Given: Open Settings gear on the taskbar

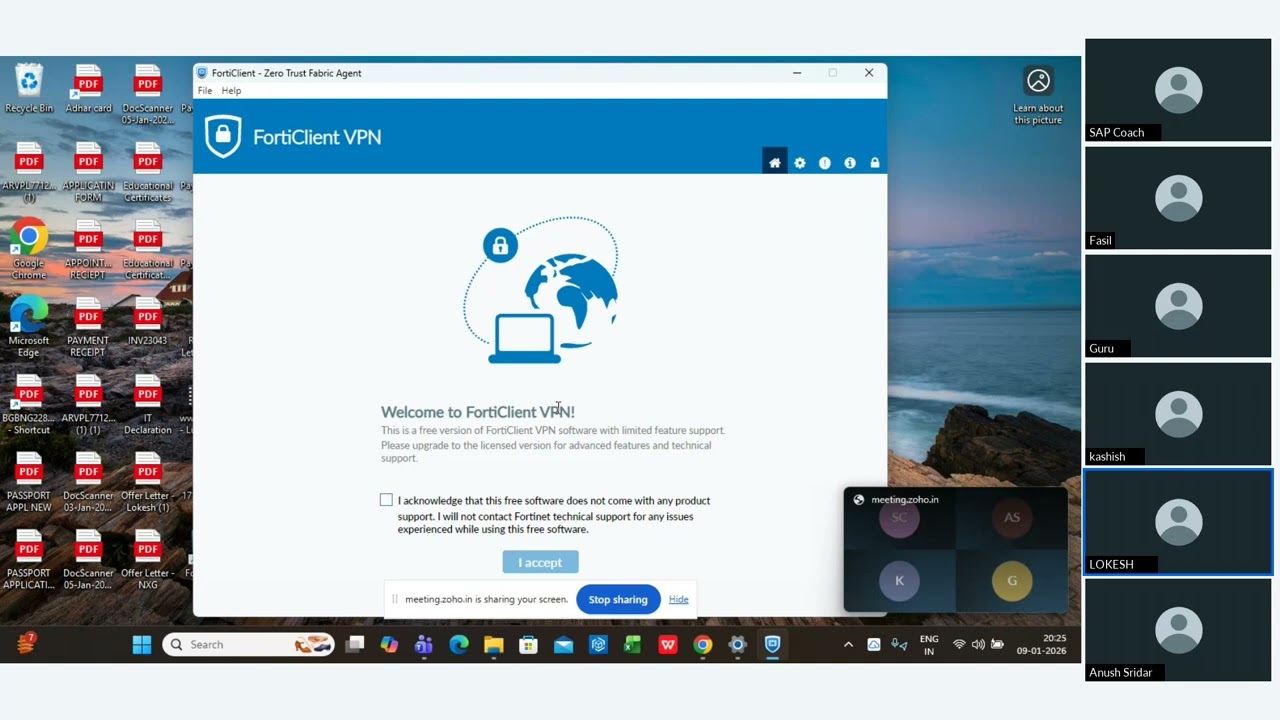Looking at the screenshot, I should [x=738, y=645].
